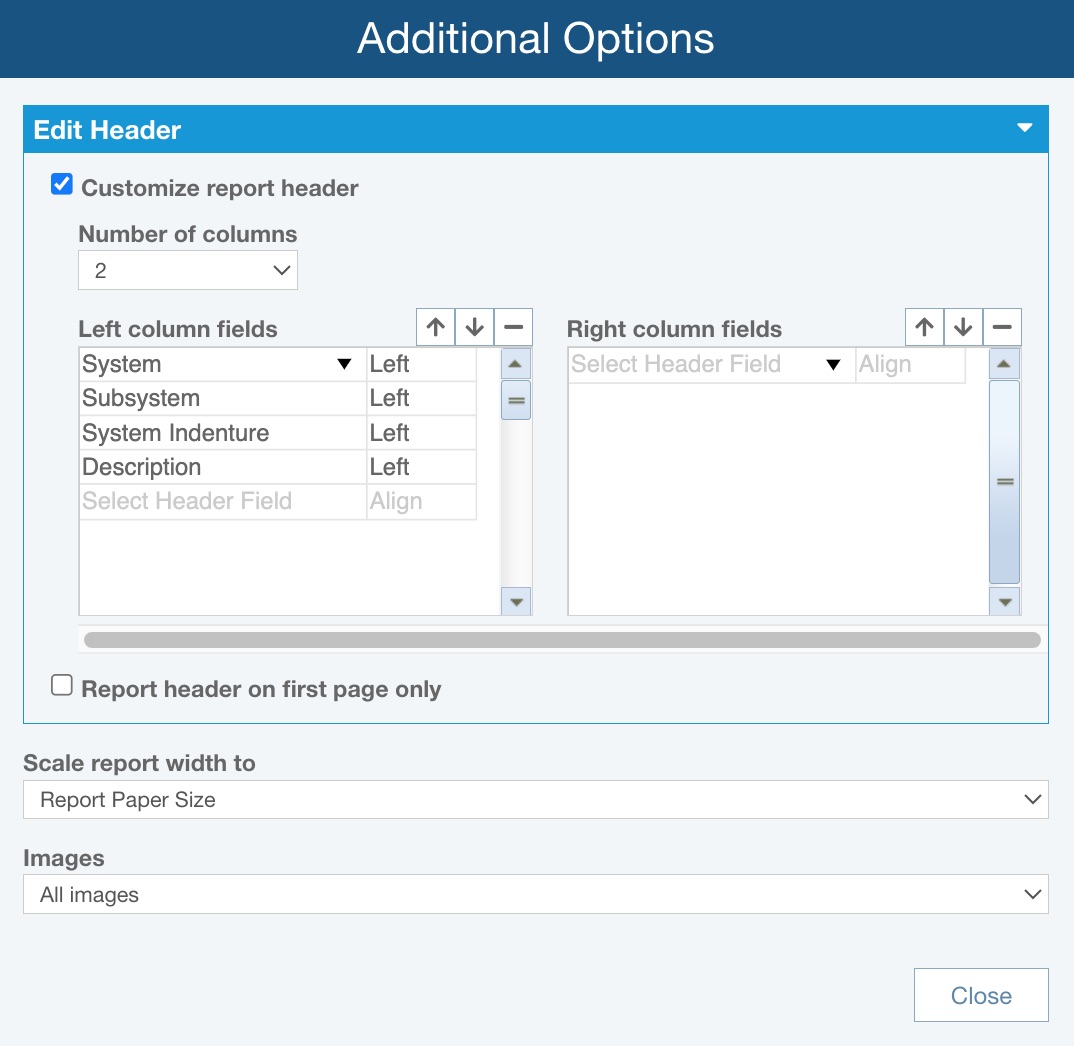Click remove (minus) button for right column fields
Image resolution: width=1074 pixels, height=1046 pixels.
[1002, 328]
